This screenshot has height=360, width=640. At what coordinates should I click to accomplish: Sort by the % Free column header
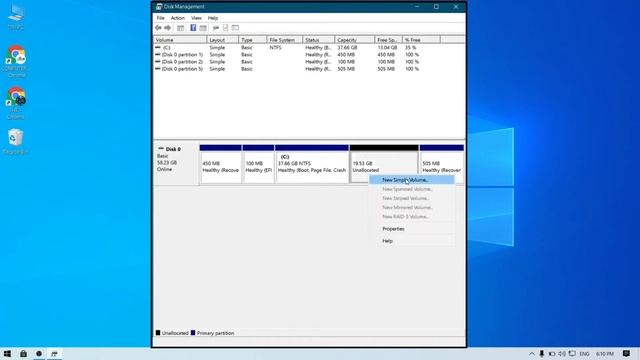pyautogui.click(x=421, y=40)
